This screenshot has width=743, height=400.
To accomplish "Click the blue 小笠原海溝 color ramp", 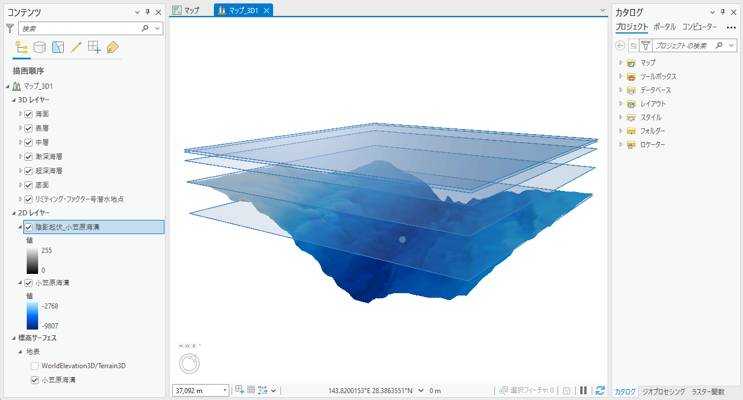I will (x=32, y=316).
